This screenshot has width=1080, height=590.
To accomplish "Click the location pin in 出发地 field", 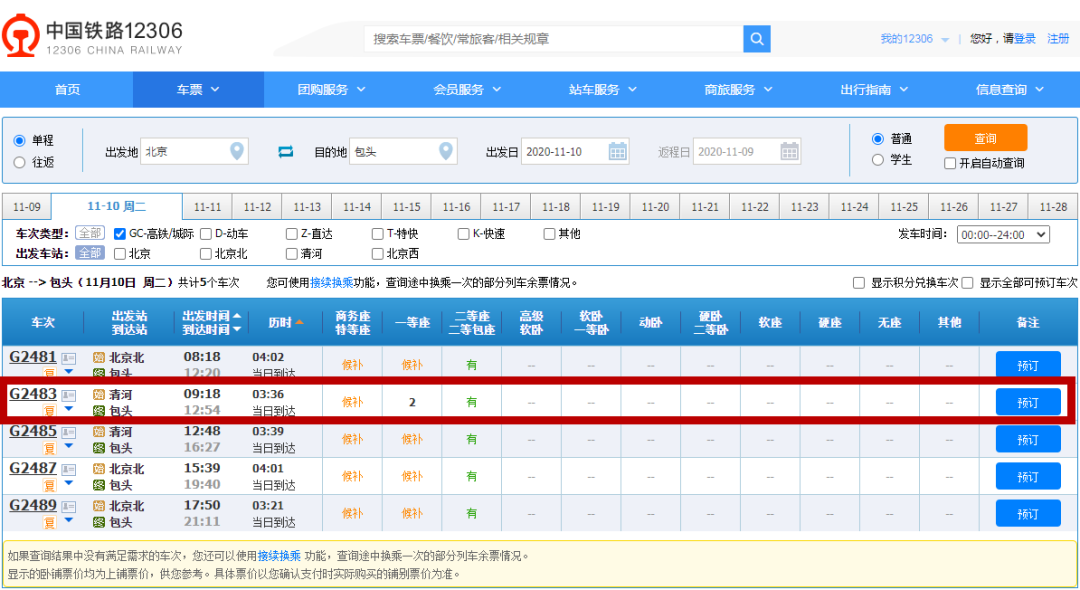I will coord(237,152).
